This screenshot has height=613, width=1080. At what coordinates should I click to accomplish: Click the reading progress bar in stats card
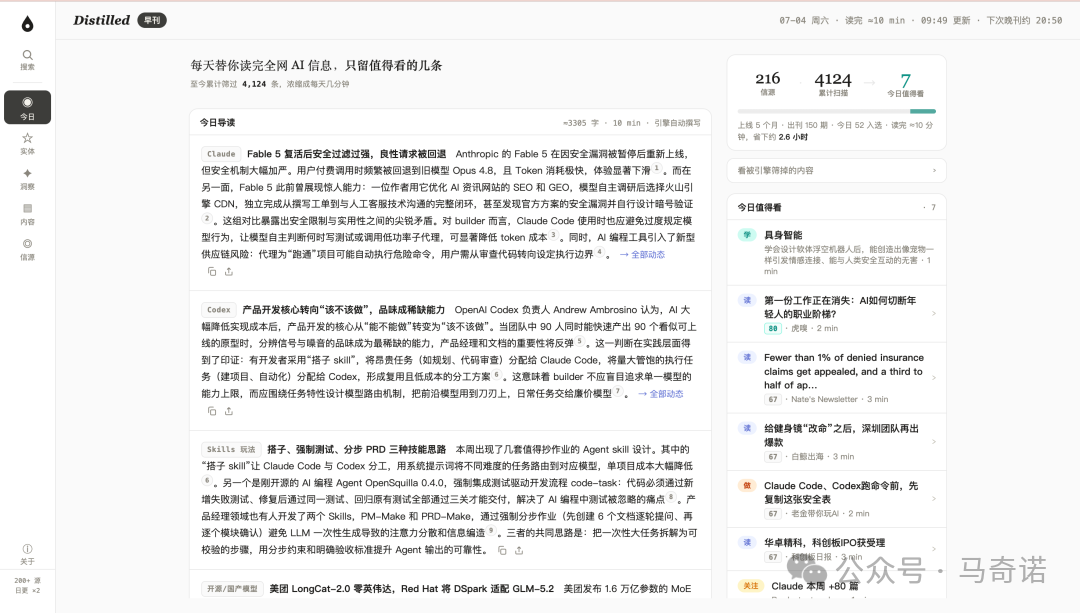(836, 111)
